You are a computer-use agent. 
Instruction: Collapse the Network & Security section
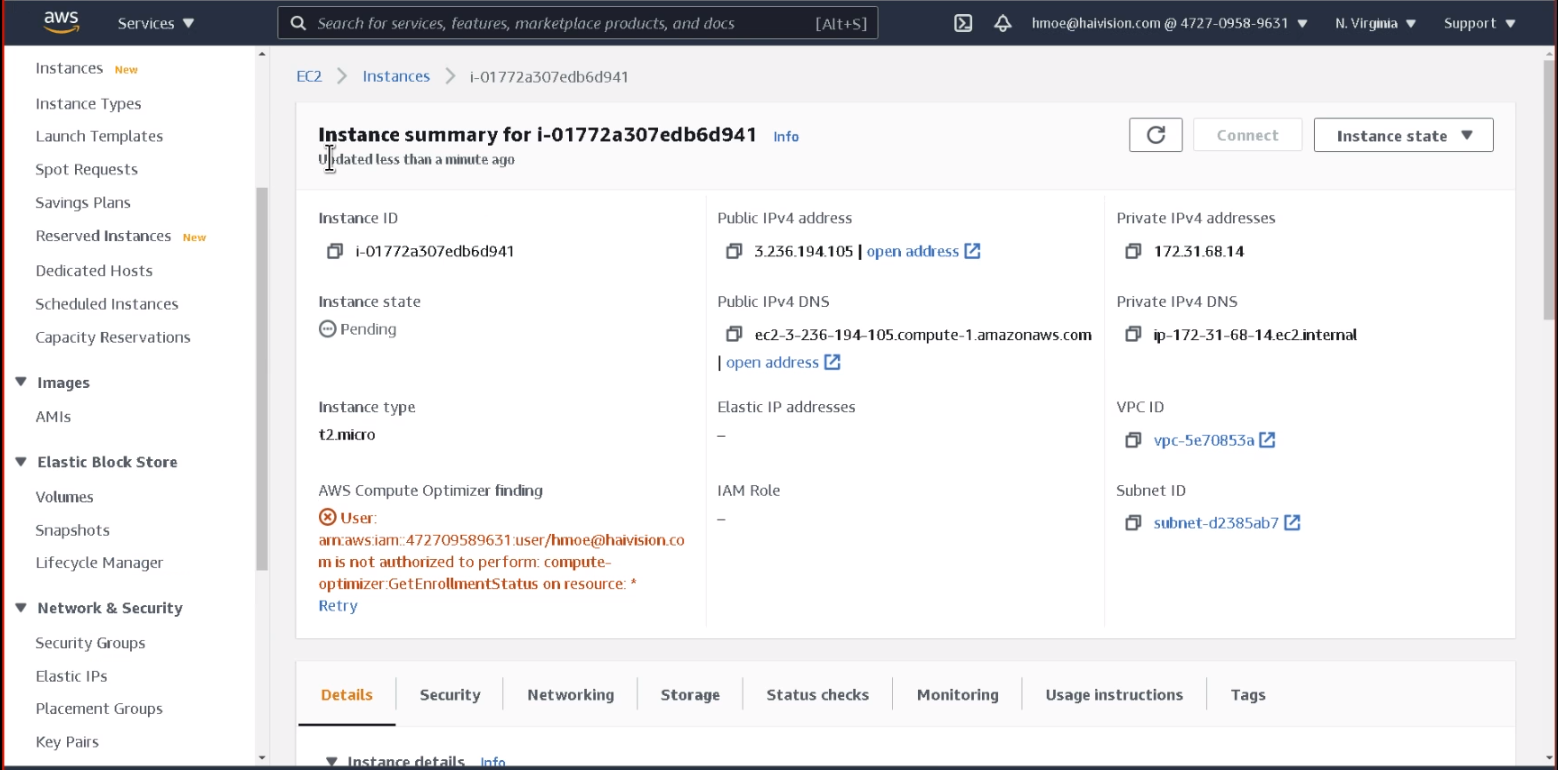(21, 608)
